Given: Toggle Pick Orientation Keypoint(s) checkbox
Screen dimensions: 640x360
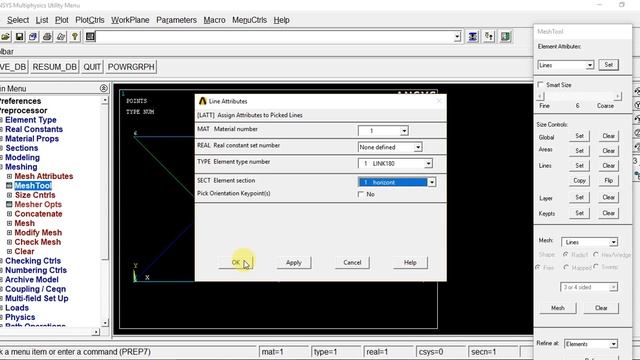Looking at the screenshot, I should click(360, 194).
